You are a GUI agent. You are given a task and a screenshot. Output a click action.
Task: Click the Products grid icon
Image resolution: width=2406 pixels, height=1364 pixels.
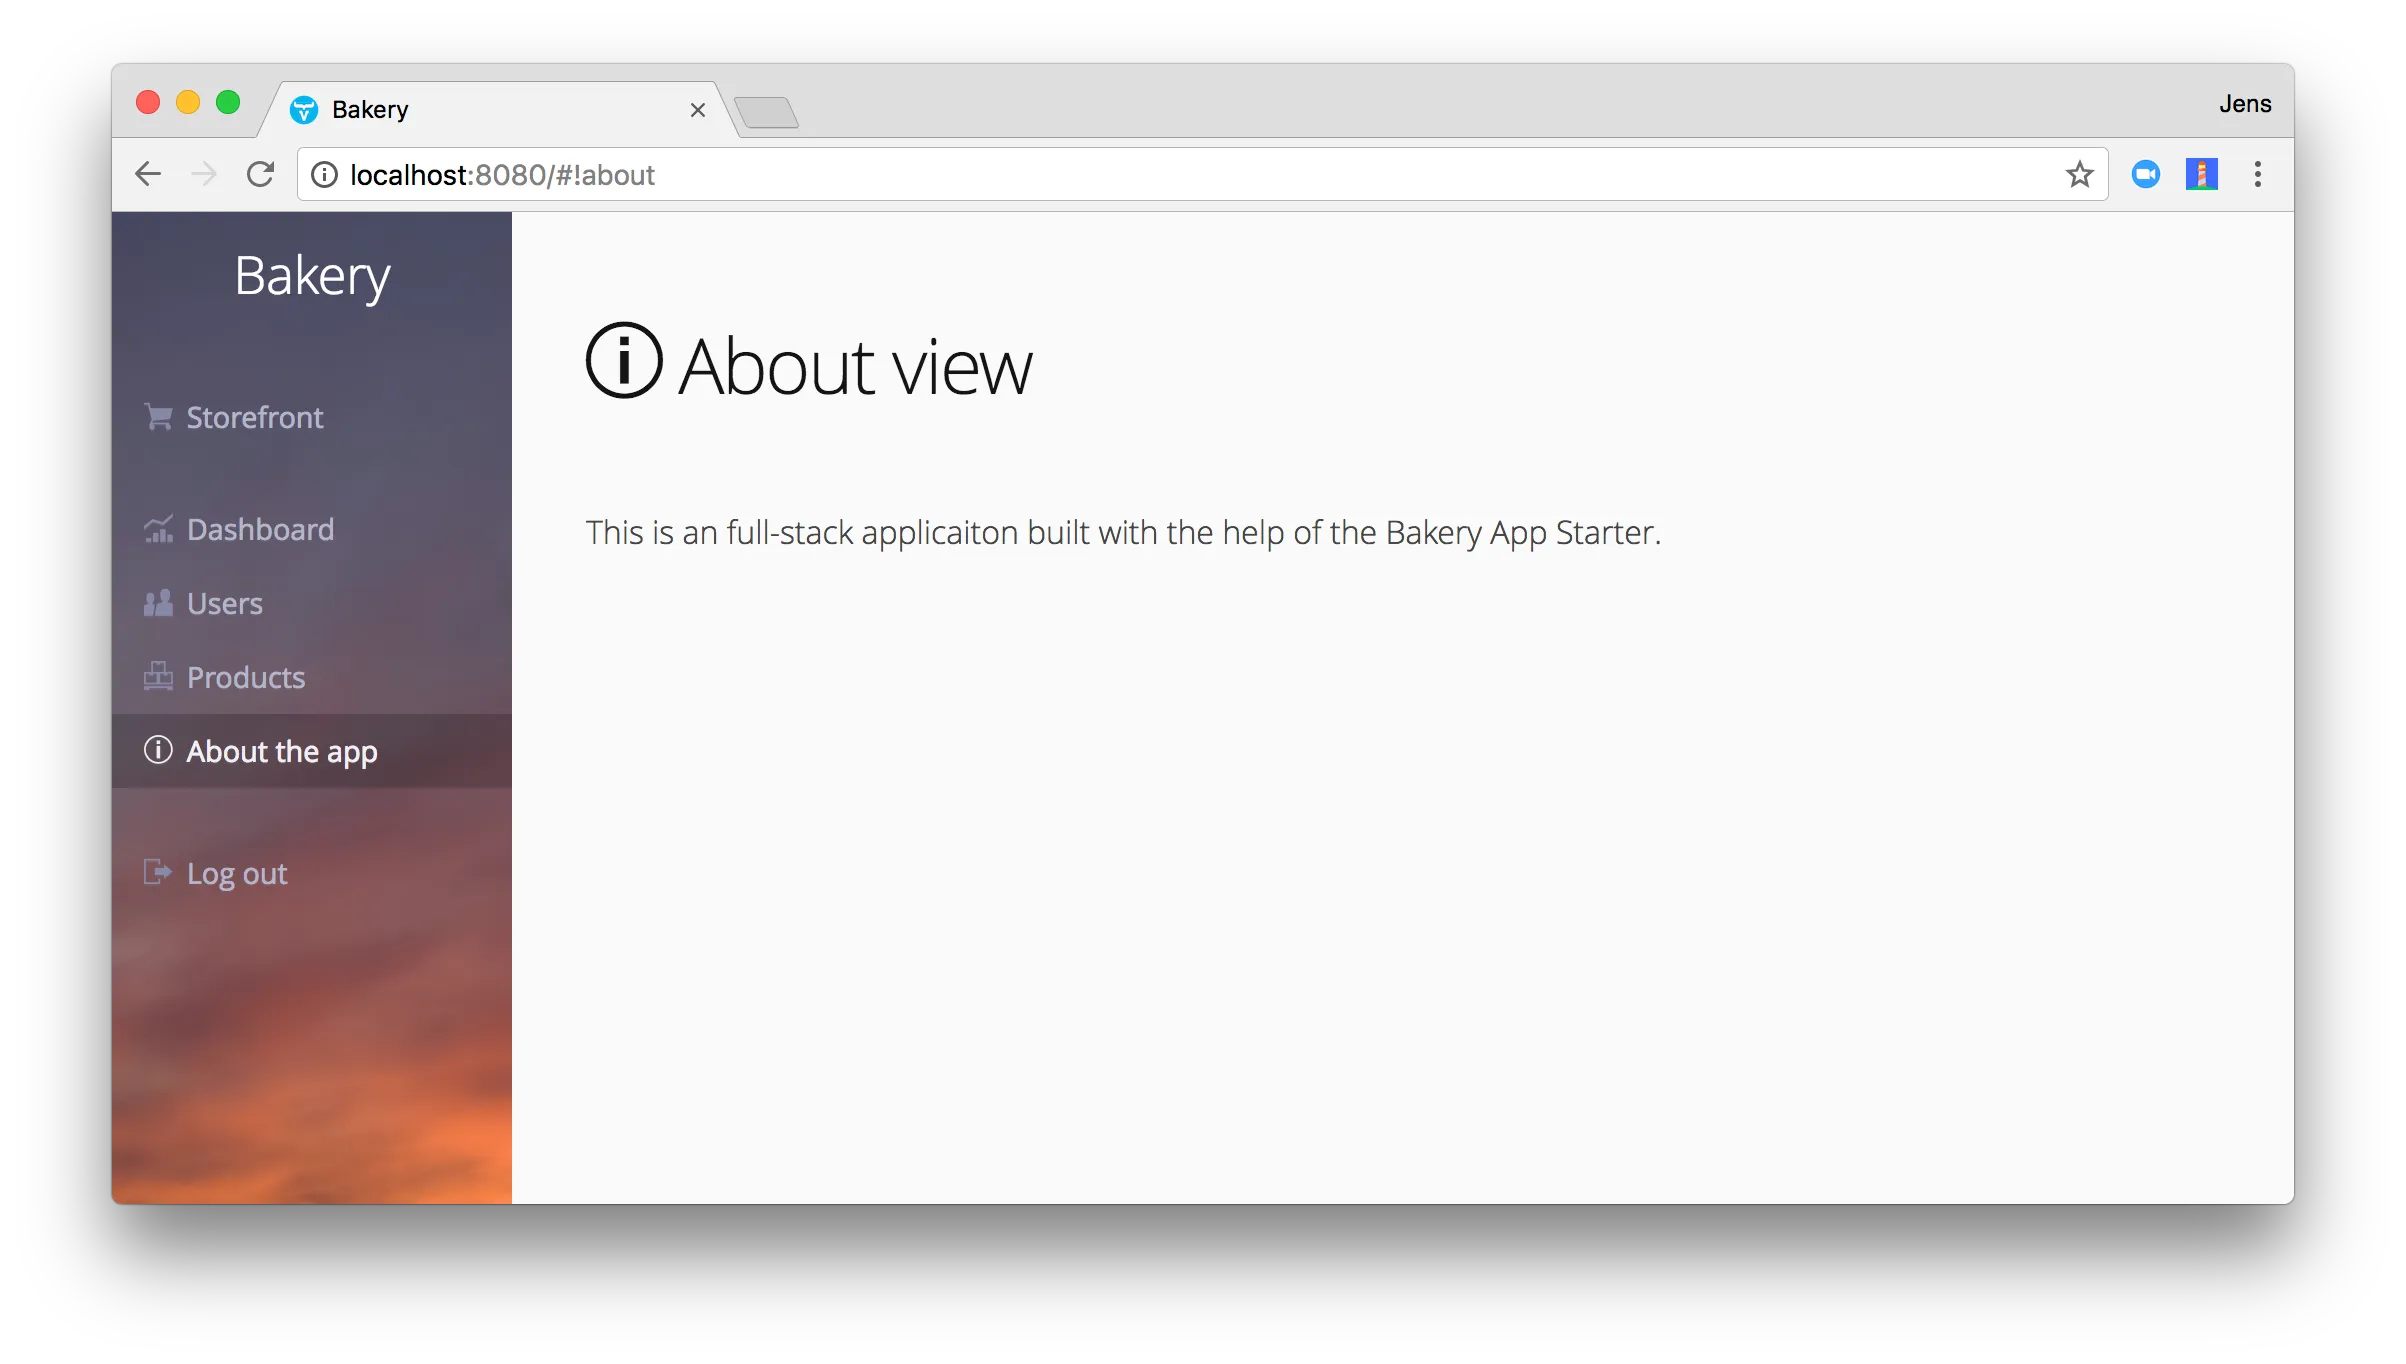click(x=155, y=675)
